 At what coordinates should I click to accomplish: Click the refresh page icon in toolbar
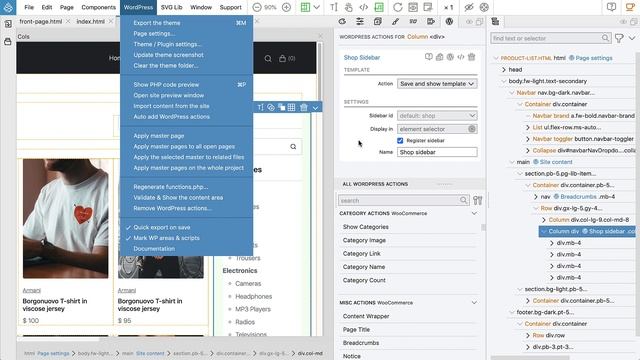tap(398, 7)
